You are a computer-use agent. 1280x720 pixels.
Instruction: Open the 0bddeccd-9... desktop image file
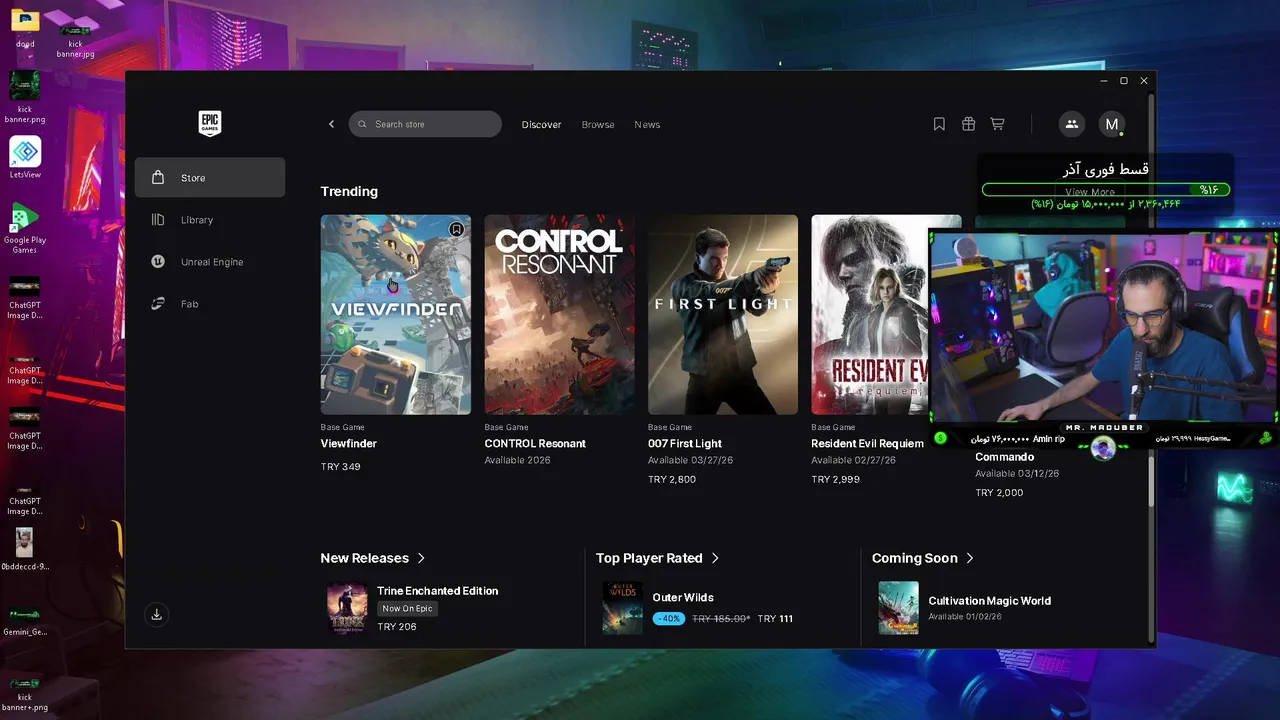pyautogui.click(x=25, y=549)
